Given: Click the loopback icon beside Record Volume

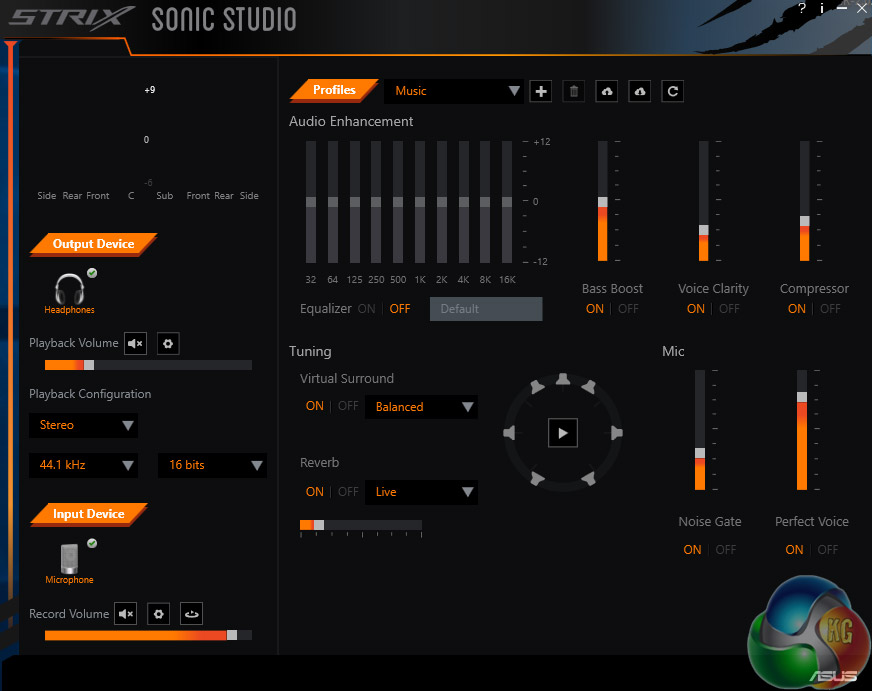Looking at the screenshot, I should pyautogui.click(x=191, y=614).
